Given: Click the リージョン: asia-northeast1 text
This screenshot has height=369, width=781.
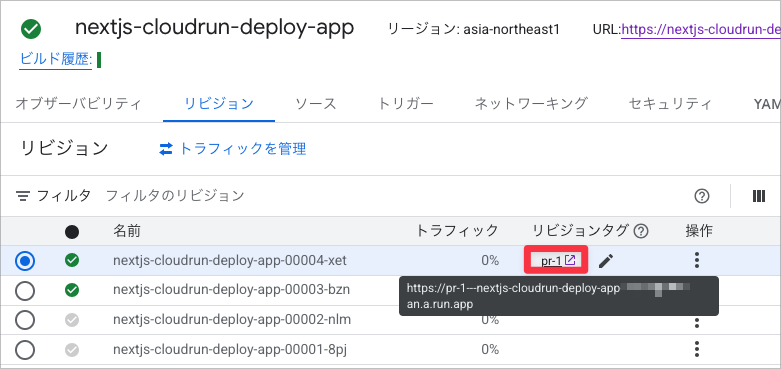Looking at the screenshot, I should pos(474,30).
